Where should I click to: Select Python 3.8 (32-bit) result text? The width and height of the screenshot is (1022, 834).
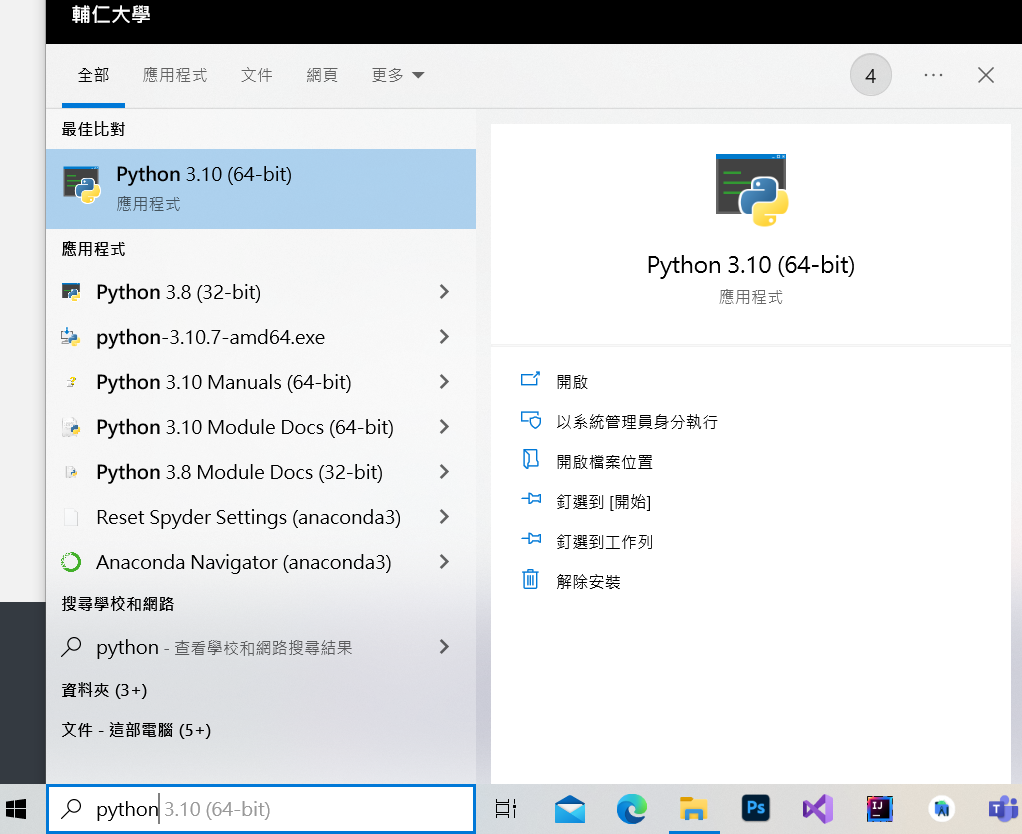[x=179, y=292]
